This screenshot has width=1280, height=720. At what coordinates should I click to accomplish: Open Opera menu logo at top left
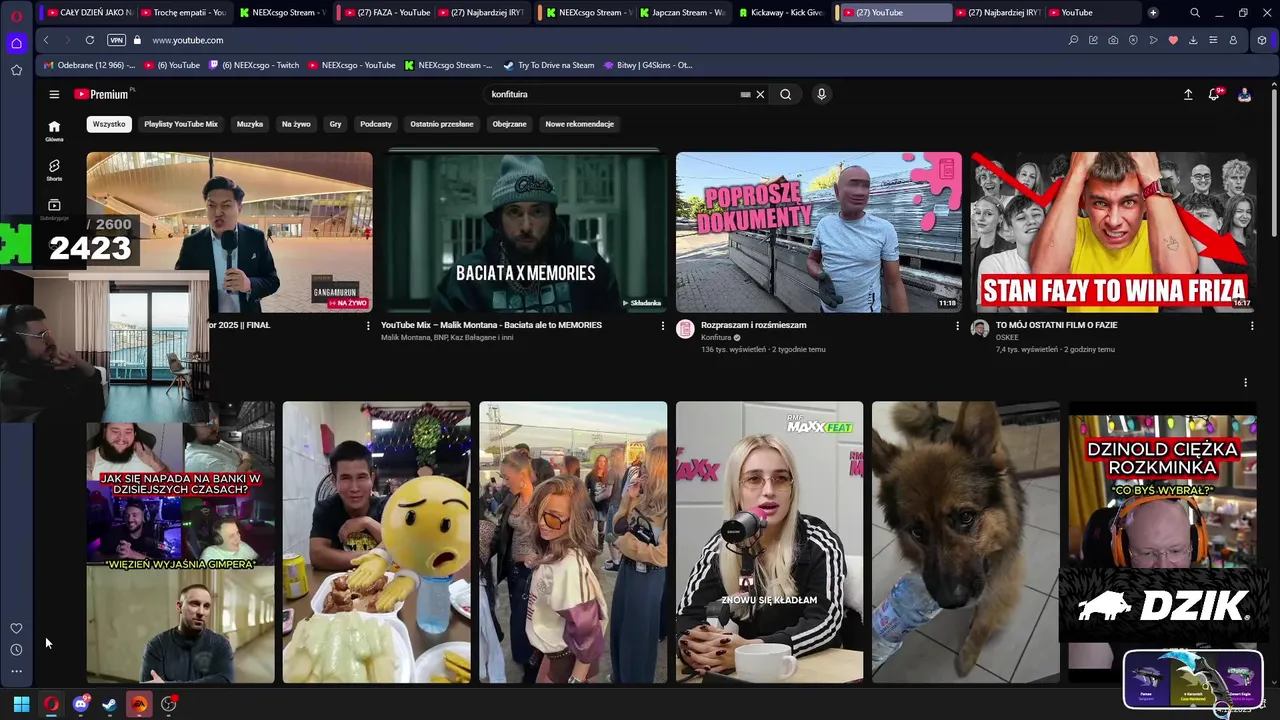(x=16, y=16)
